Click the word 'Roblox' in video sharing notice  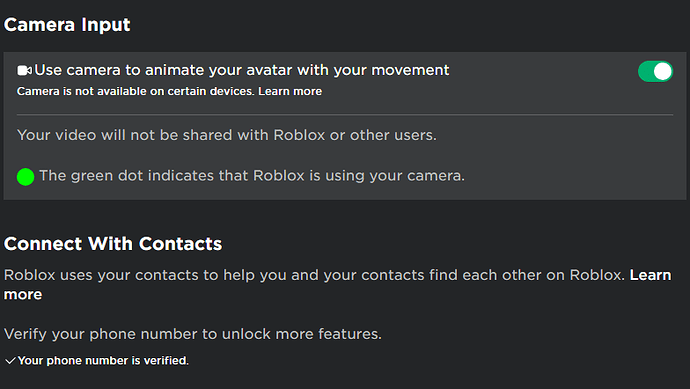299,135
